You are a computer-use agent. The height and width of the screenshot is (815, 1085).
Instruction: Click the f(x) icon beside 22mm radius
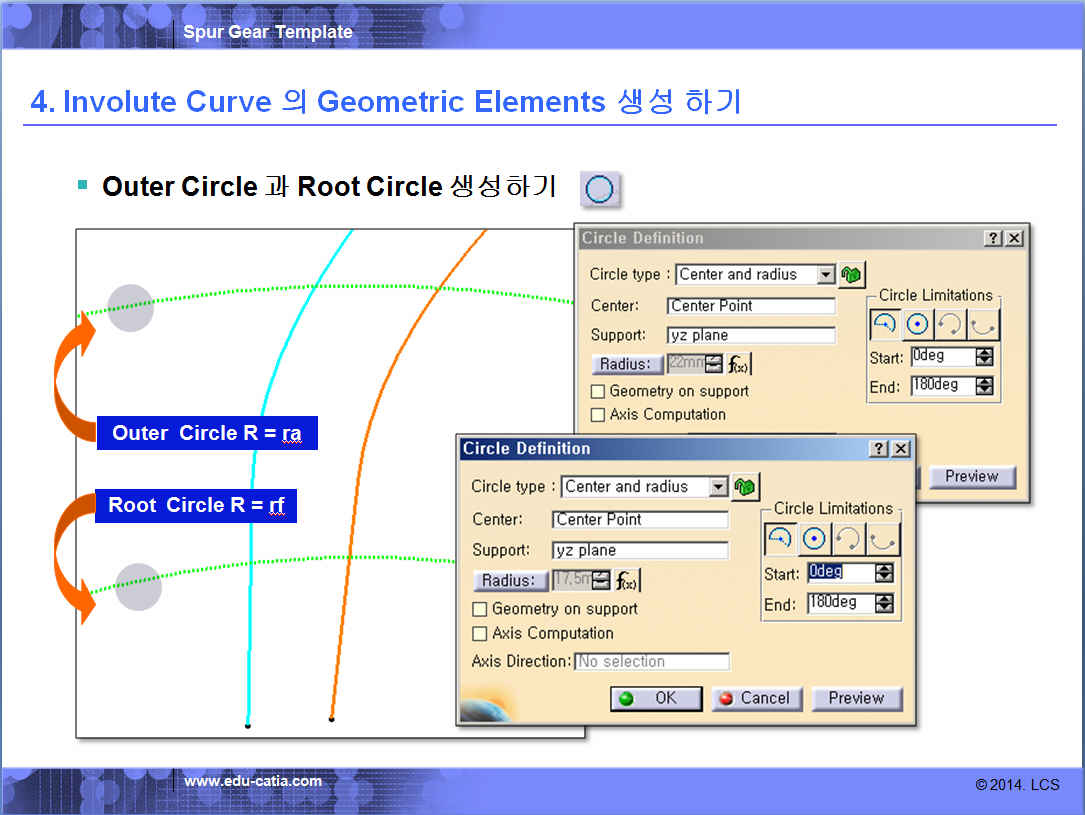(x=738, y=364)
